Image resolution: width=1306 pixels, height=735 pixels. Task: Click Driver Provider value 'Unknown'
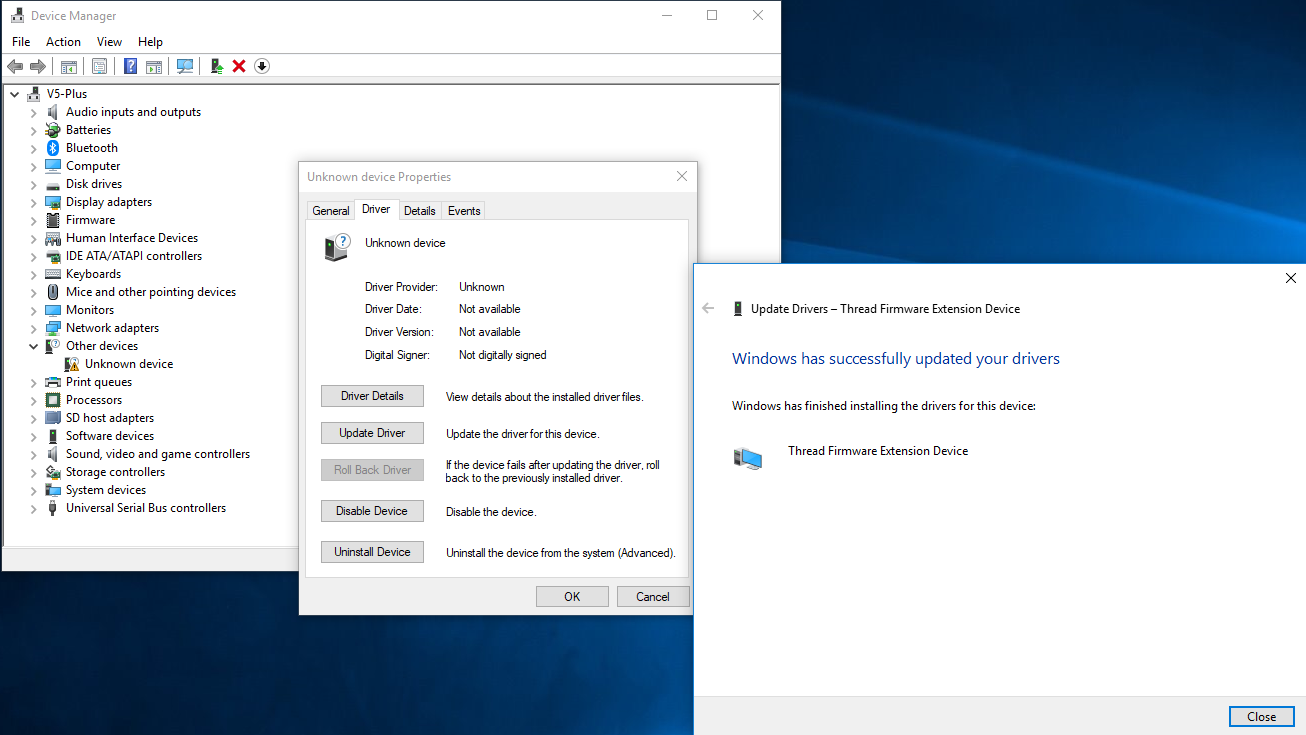[x=482, y=287]
